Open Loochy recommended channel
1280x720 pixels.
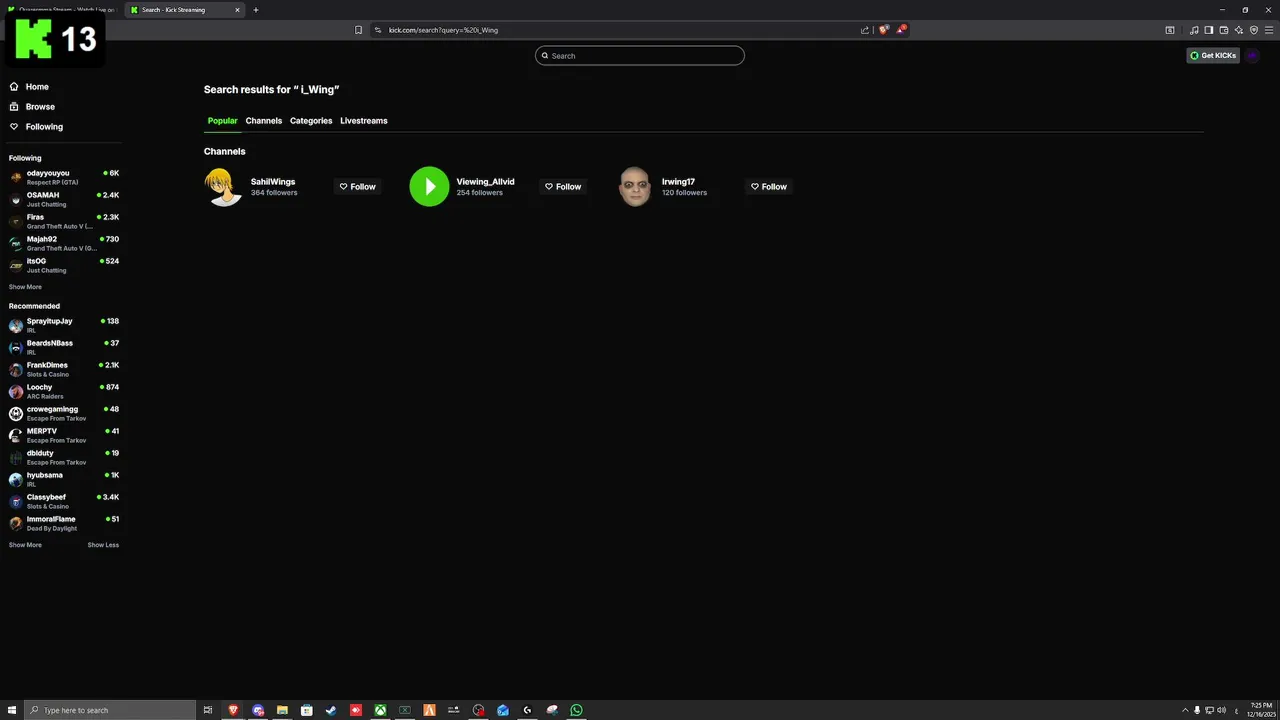[x=64, y=392]
